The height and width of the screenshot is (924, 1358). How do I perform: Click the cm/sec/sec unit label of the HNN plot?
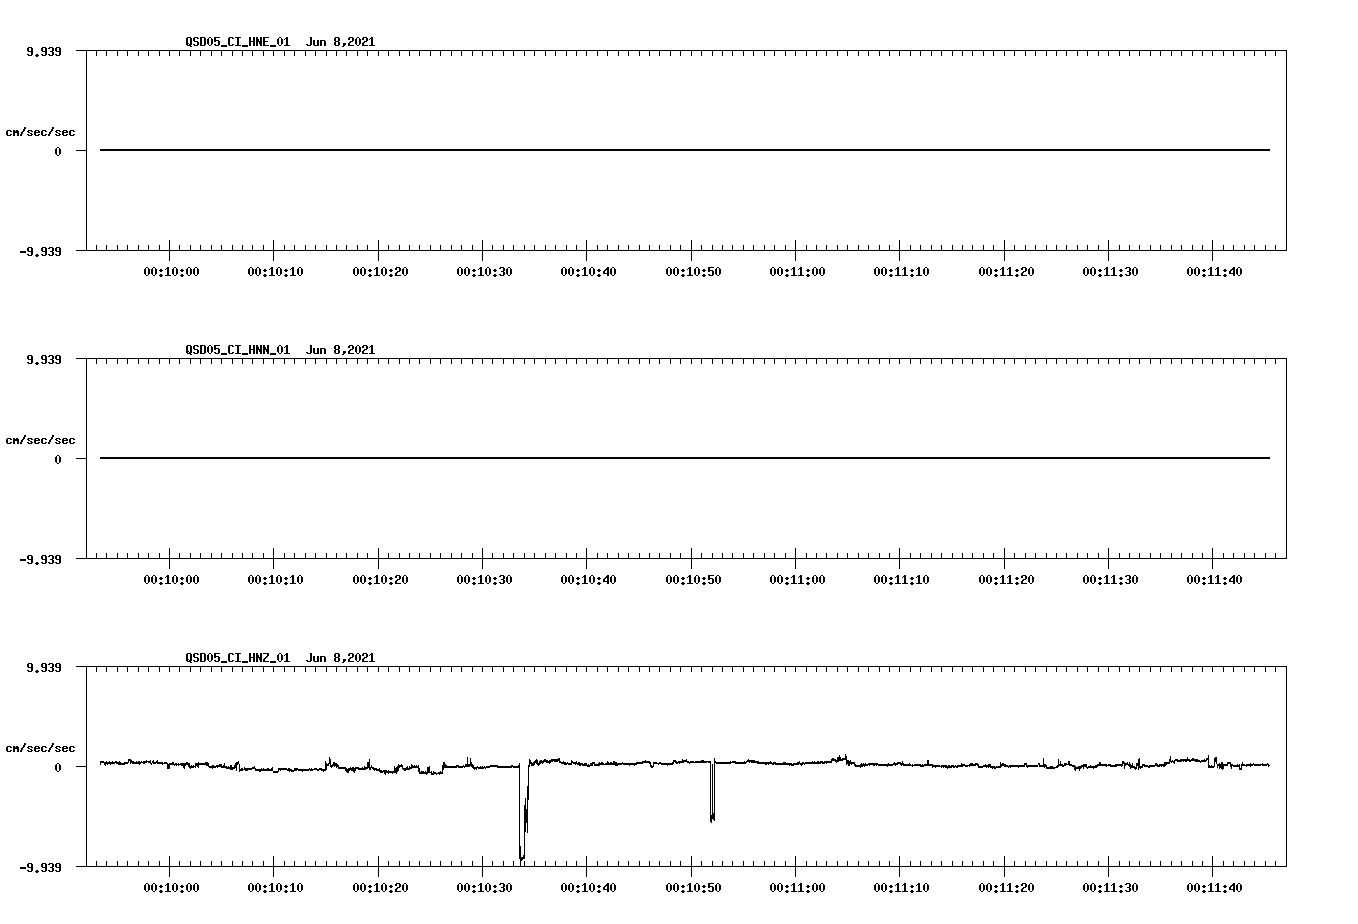(x=40, y=440)
